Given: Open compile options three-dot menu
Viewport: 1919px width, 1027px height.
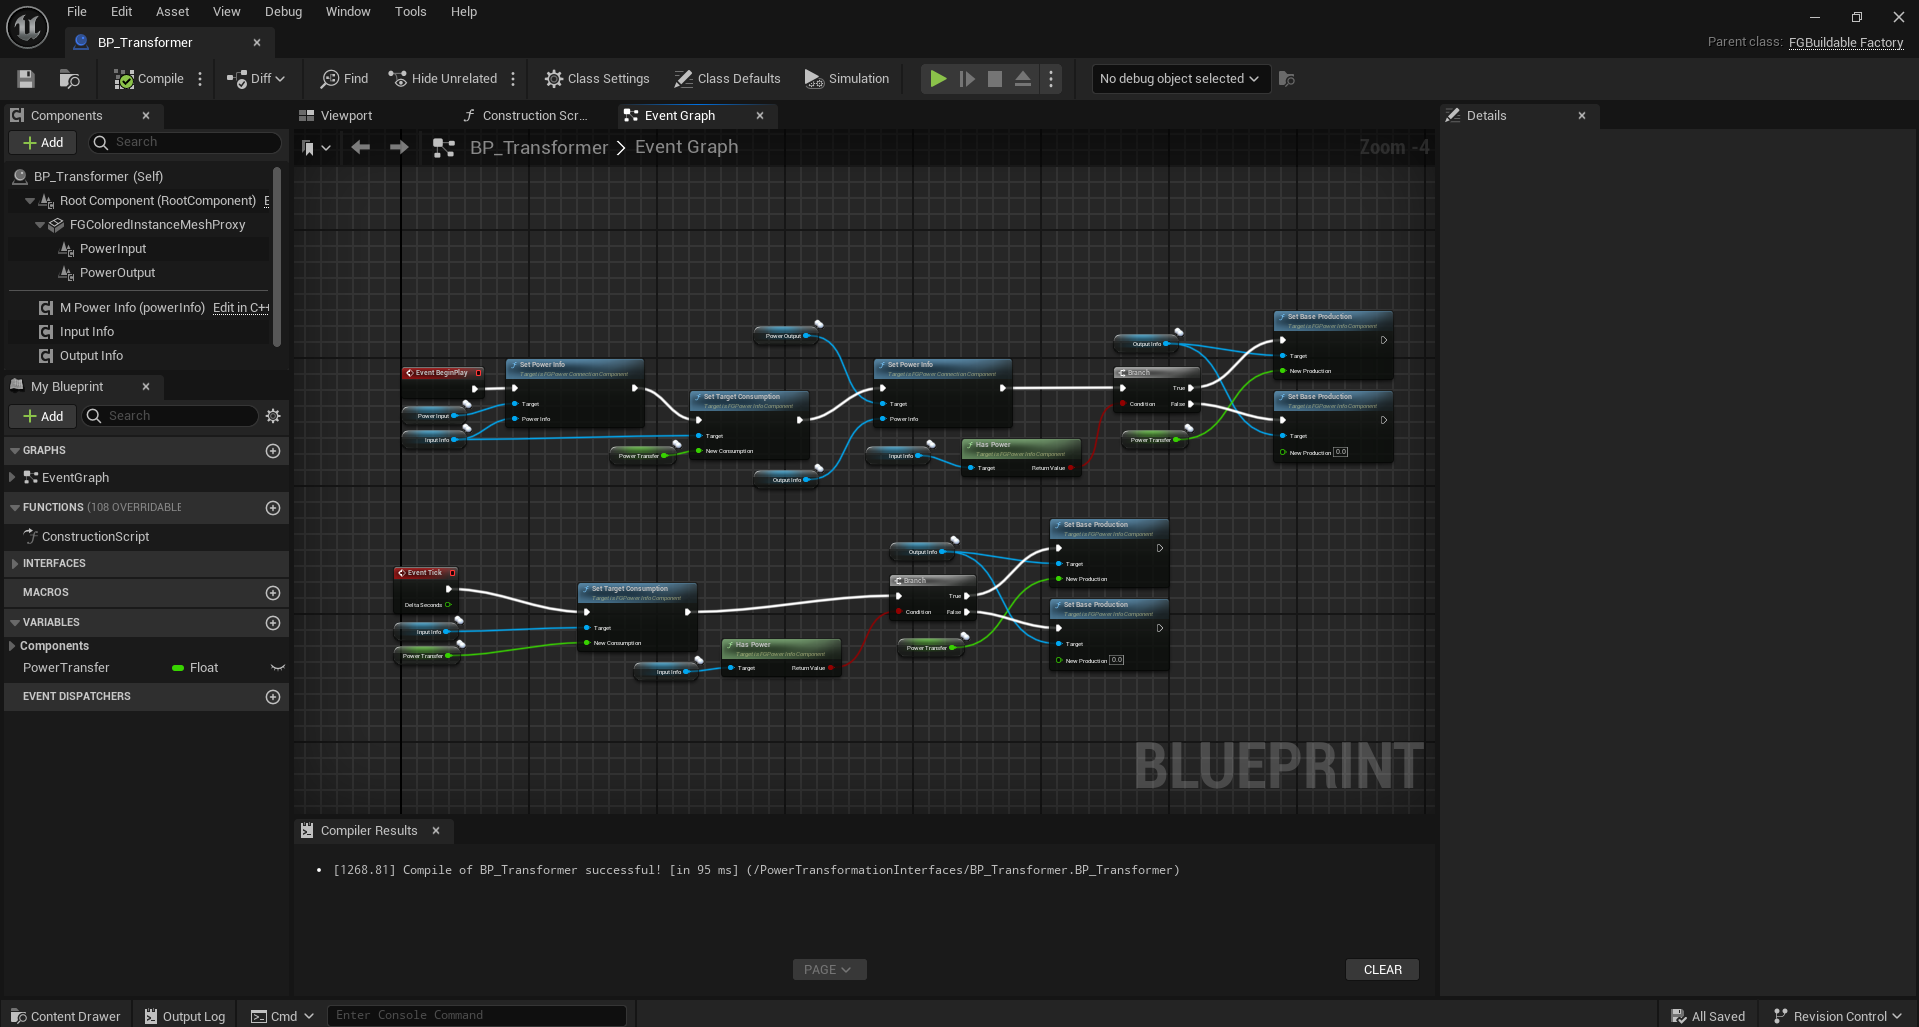Looking at the screenshot, I should (200, 79).
